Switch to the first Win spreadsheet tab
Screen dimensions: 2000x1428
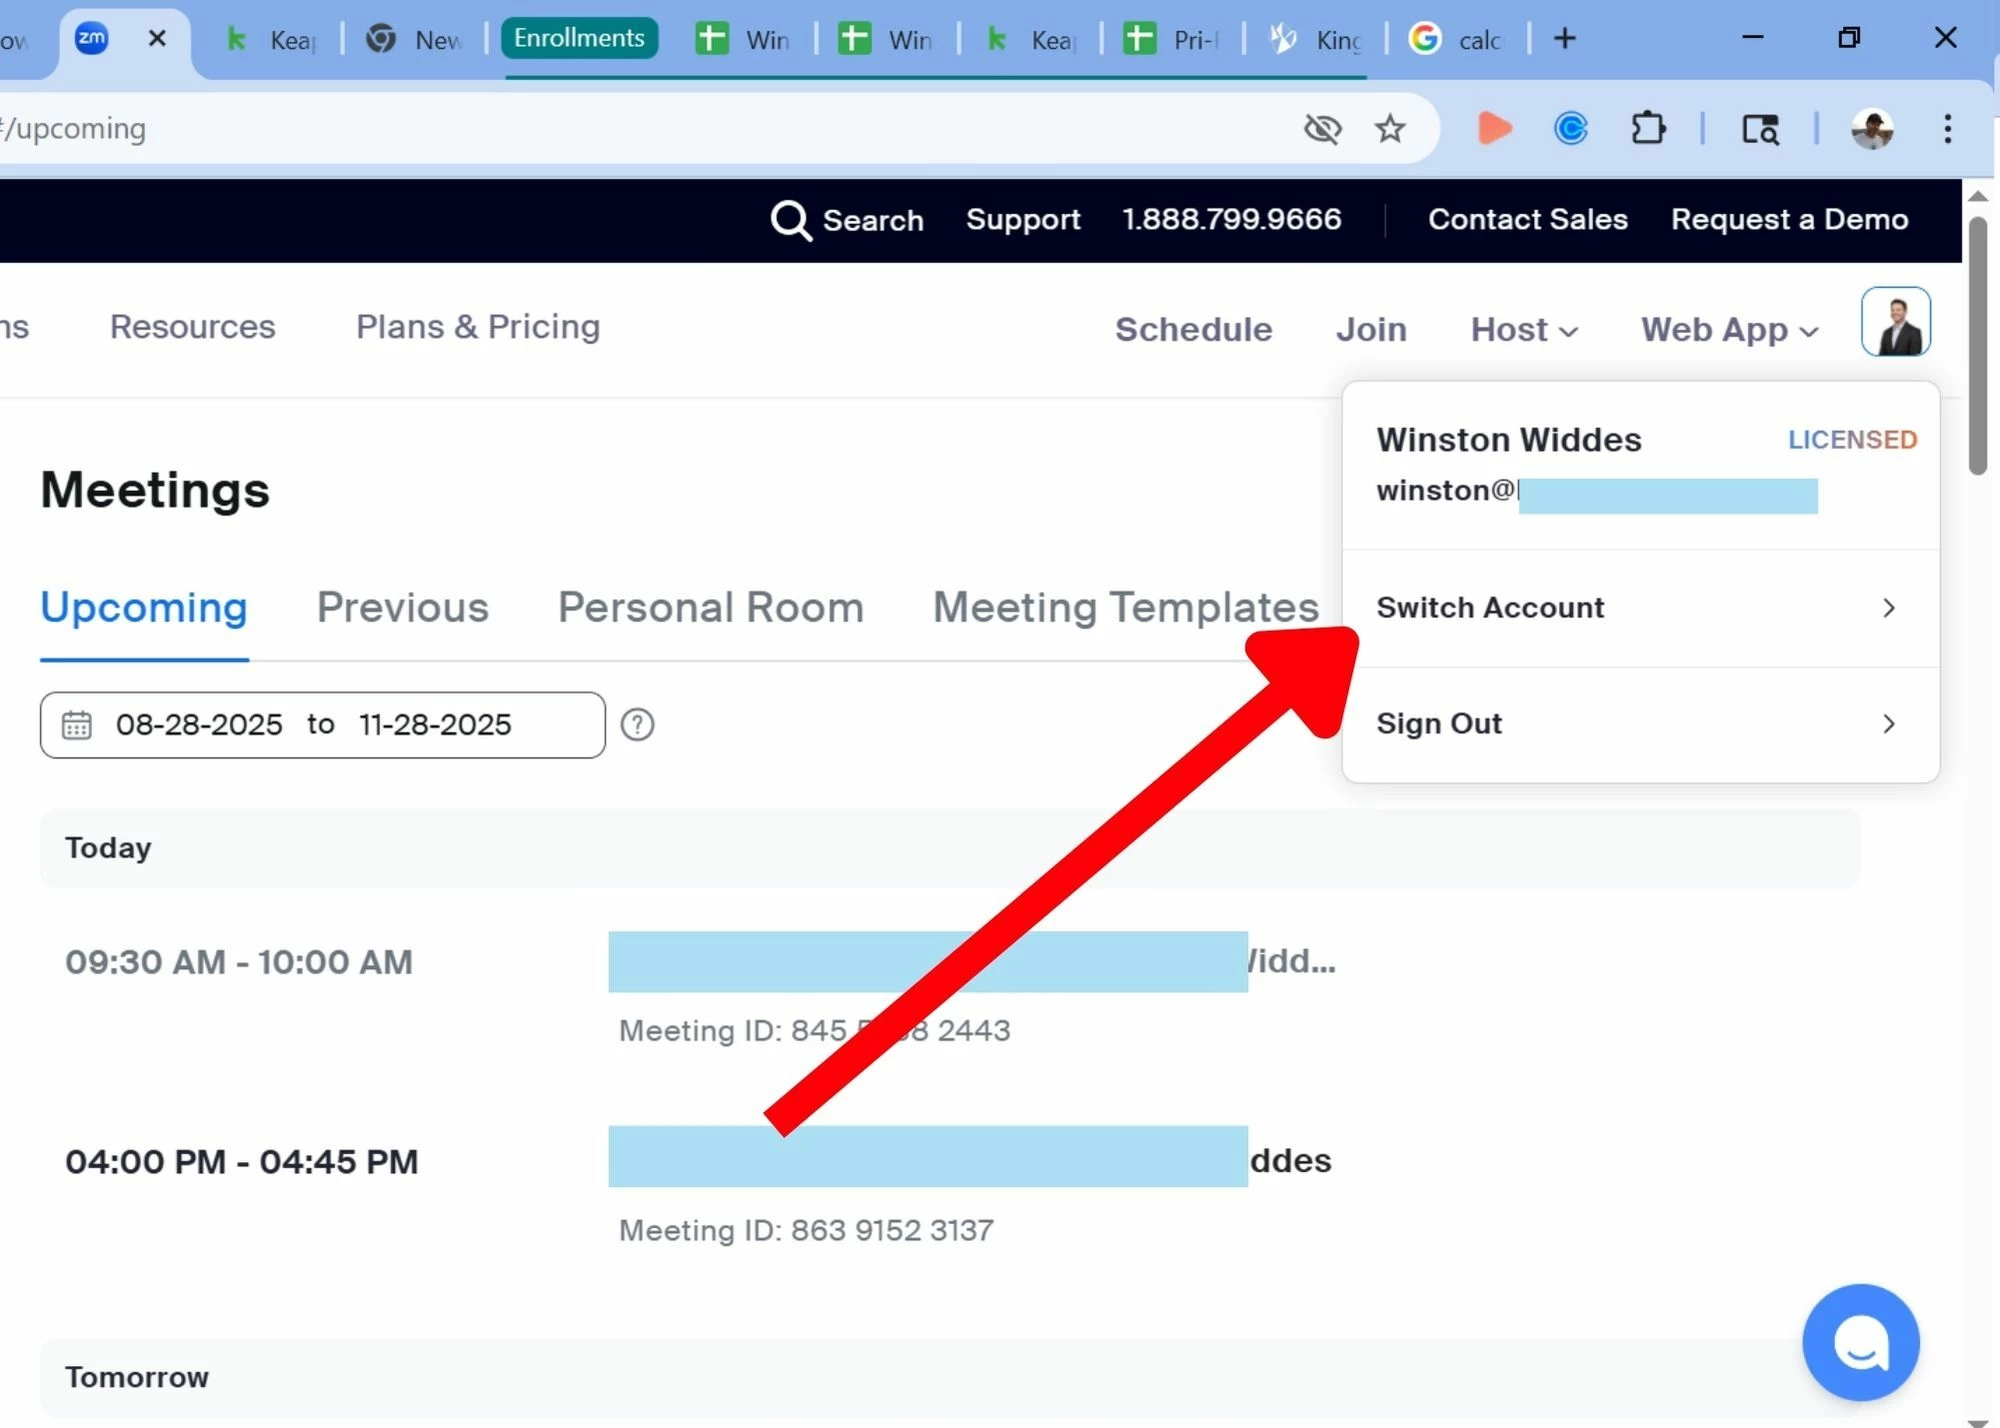coord(745,40)
